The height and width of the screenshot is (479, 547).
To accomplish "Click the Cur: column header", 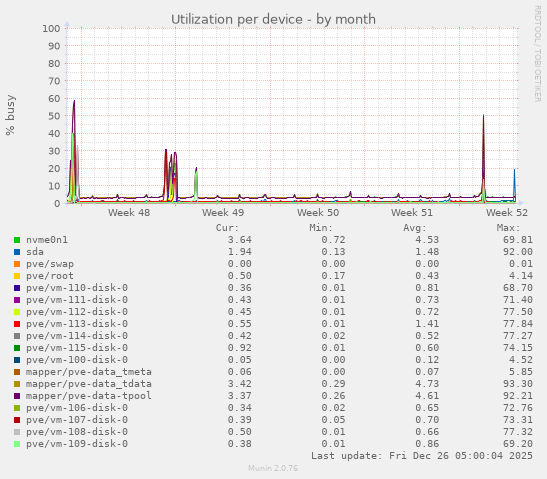I will [227, 228].
